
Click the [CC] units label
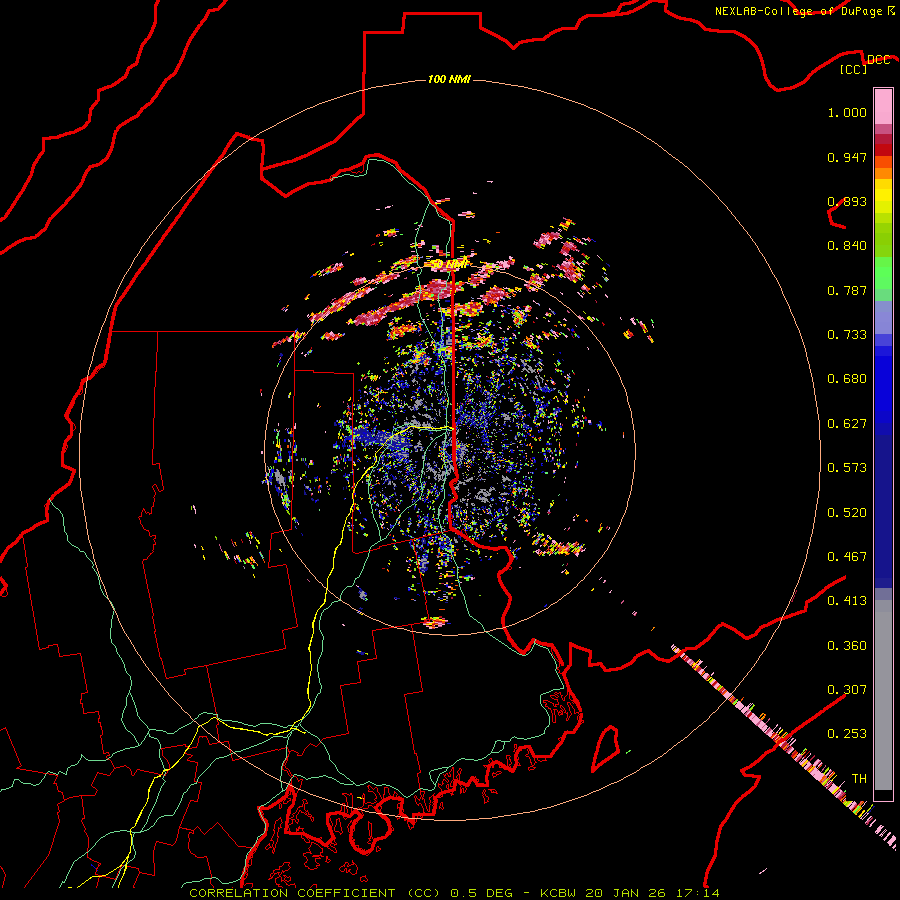point(853,69)
